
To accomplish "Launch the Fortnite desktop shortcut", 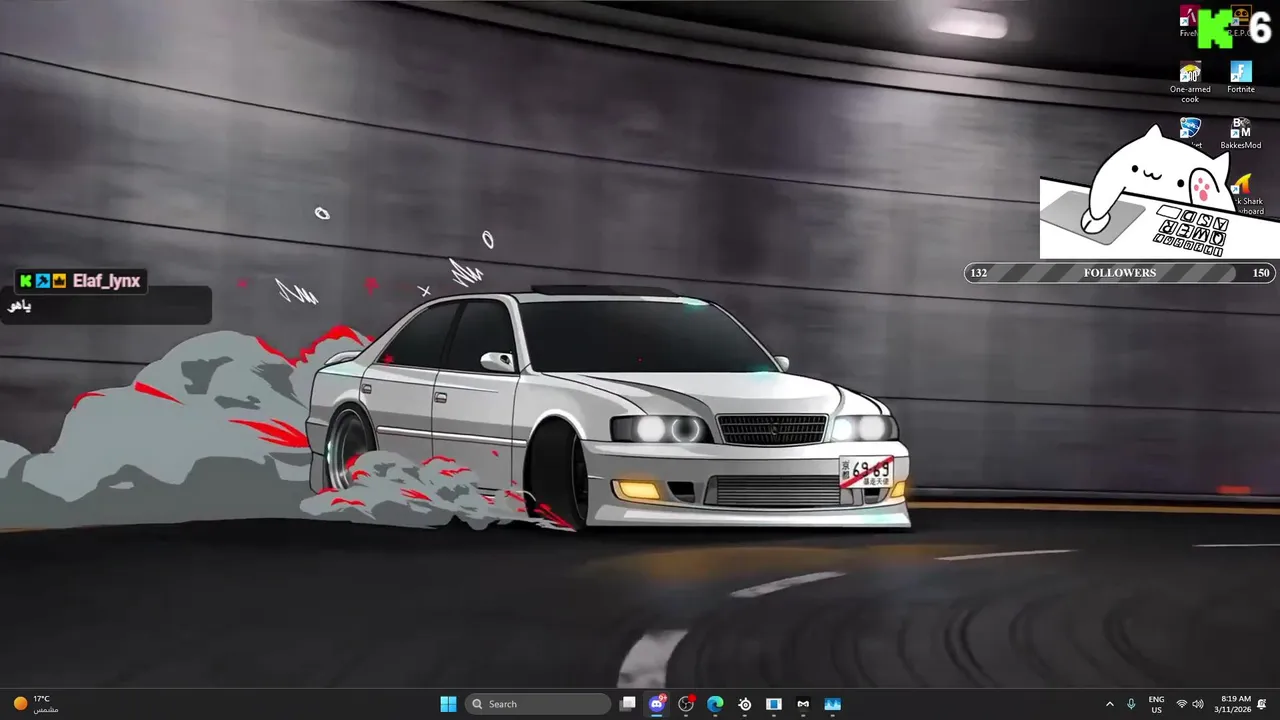I will (x=1241, y=78).
